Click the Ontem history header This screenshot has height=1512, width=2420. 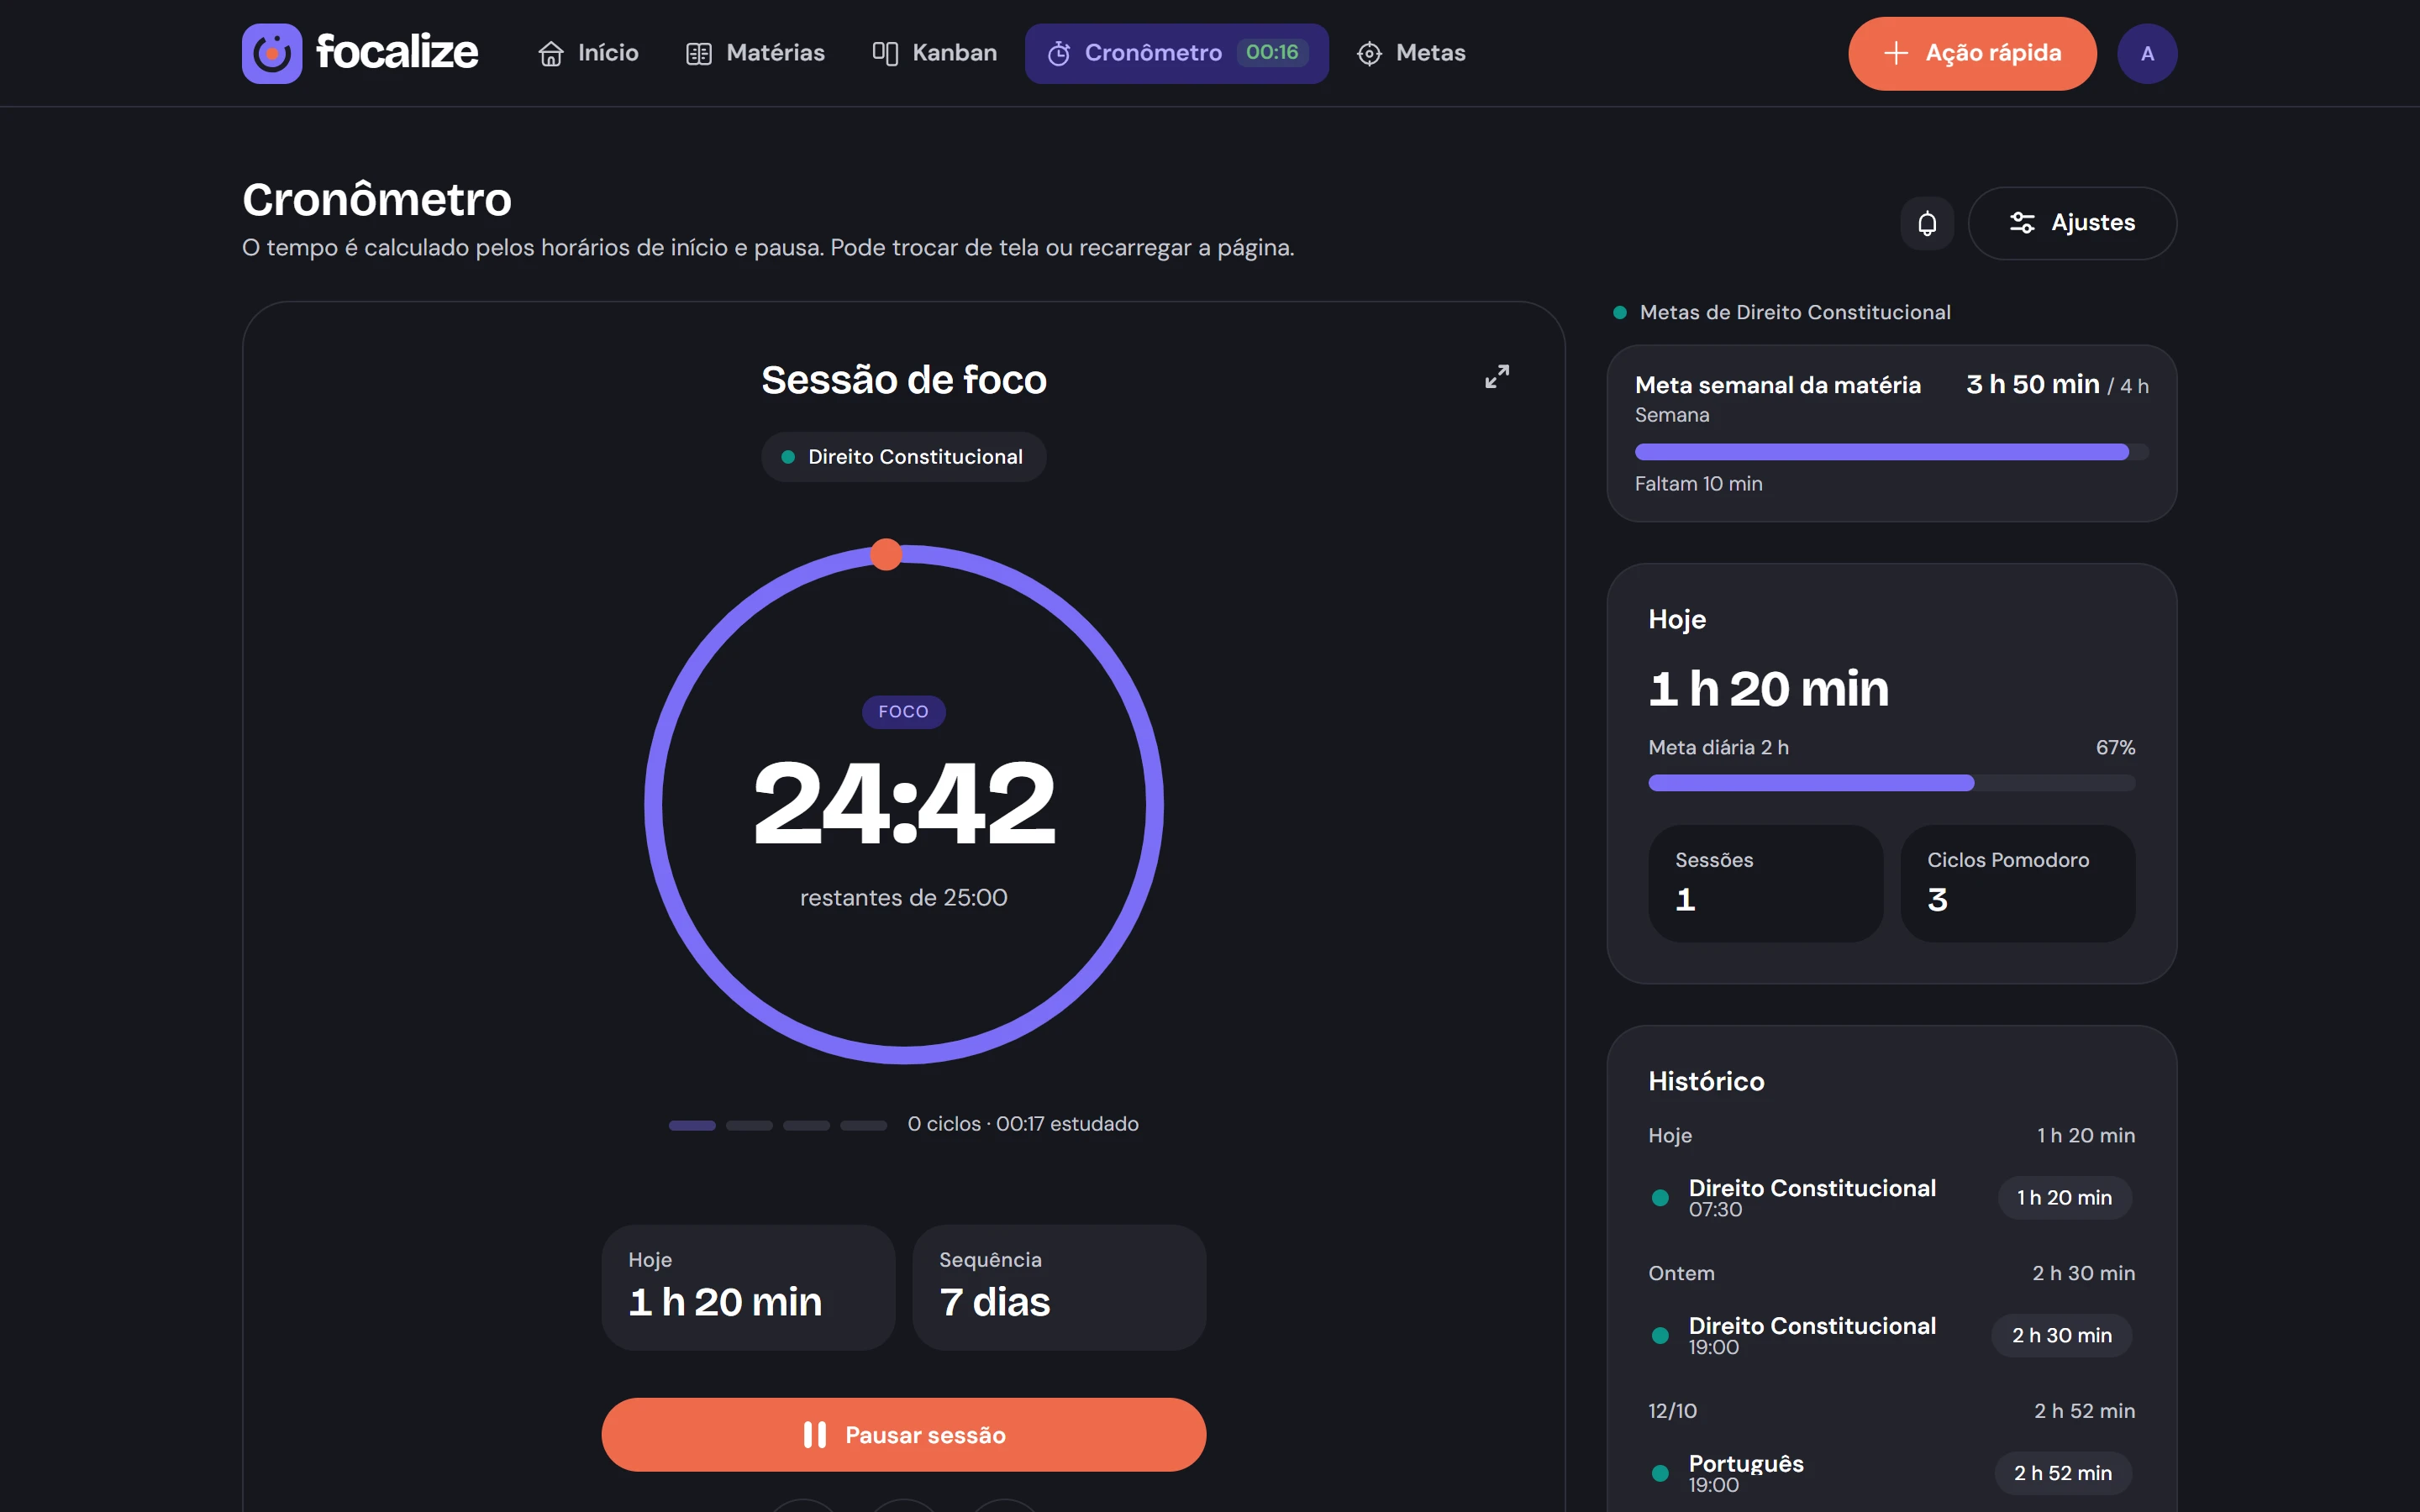pyautogui.click(x=1891, y=1273)
